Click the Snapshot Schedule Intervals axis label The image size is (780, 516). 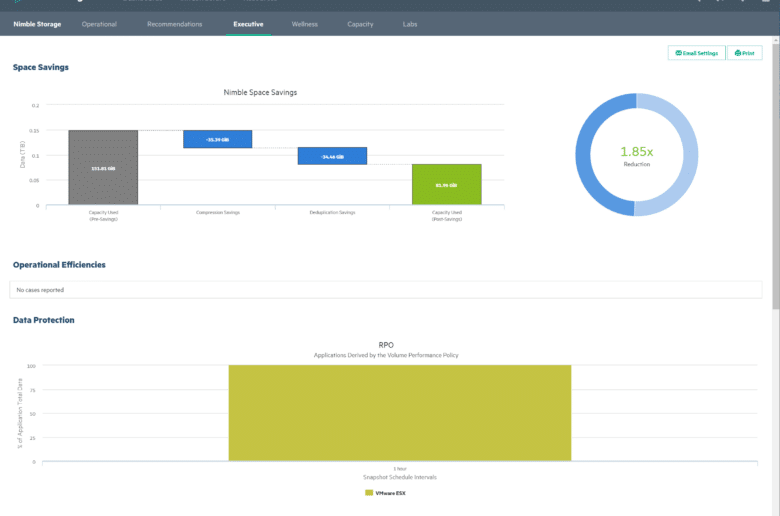[x=400, y=477]
